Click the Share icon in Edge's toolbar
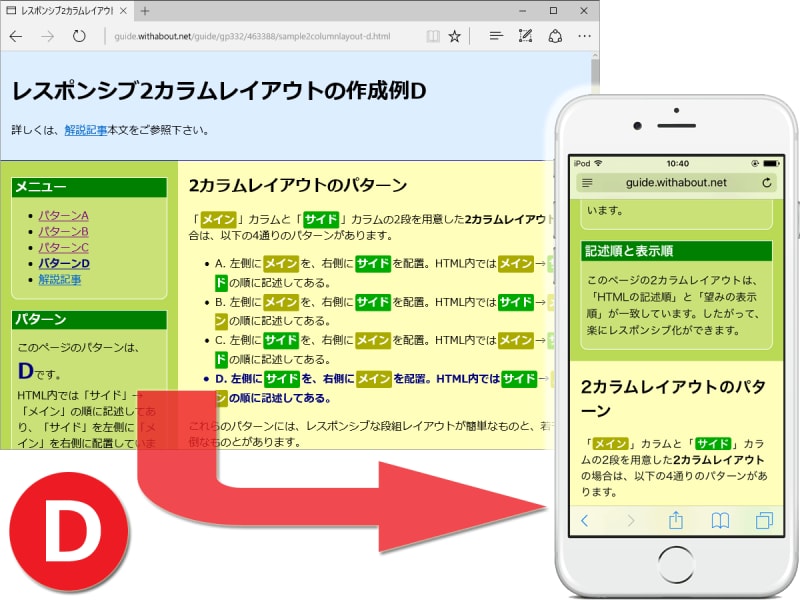Image resolution: width=800 pixels, height=600 pixels. (x=556, y=35)
